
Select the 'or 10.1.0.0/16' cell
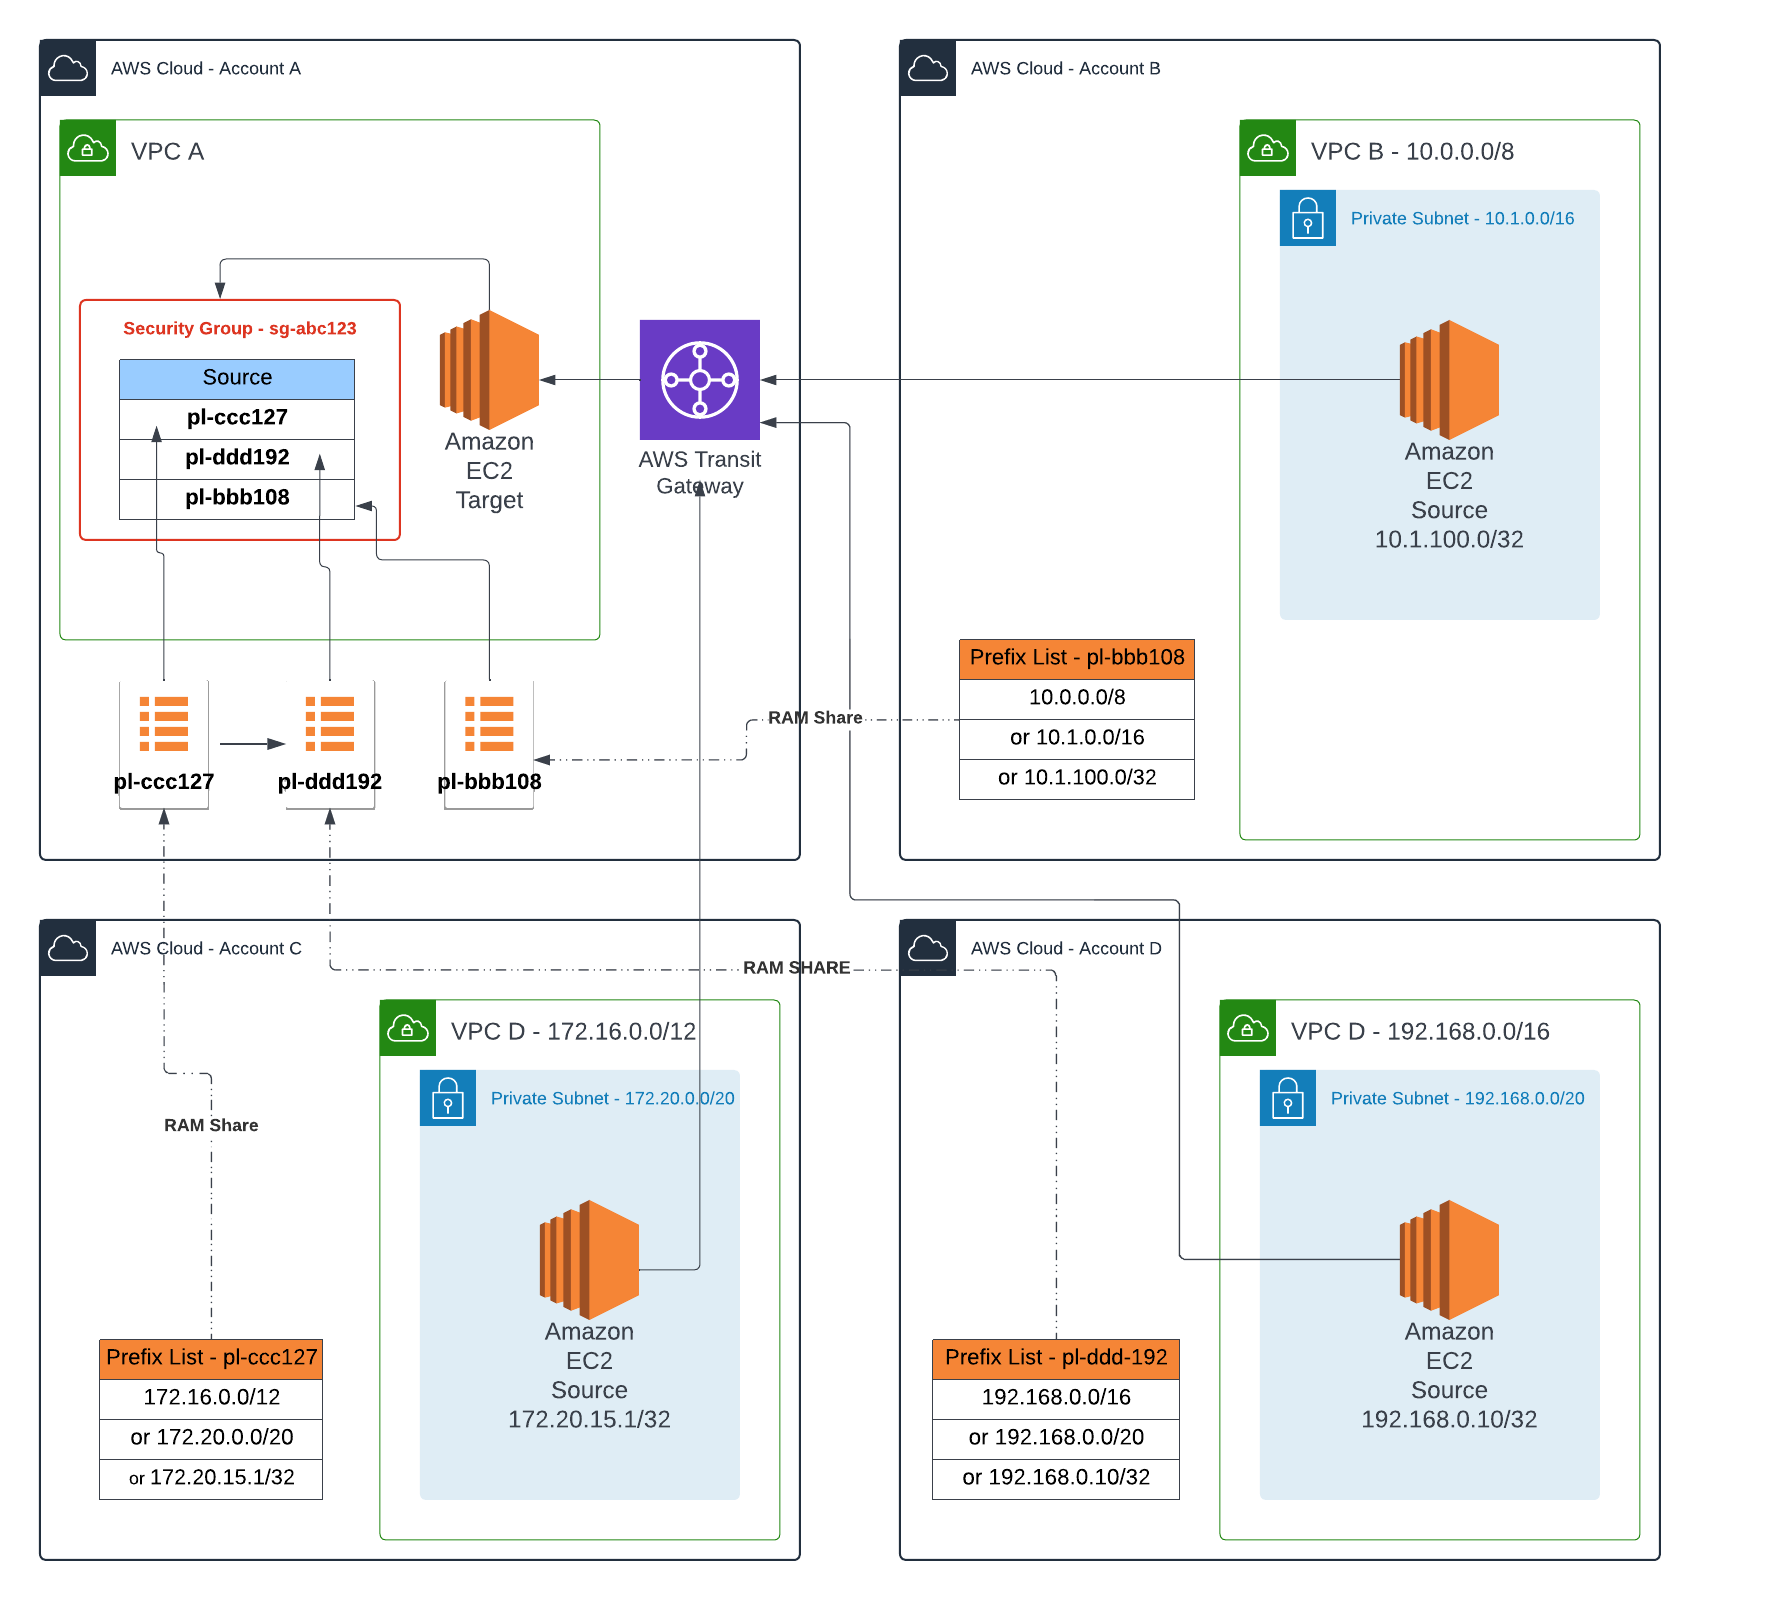pyautogui.click(x=1077, y=739)
